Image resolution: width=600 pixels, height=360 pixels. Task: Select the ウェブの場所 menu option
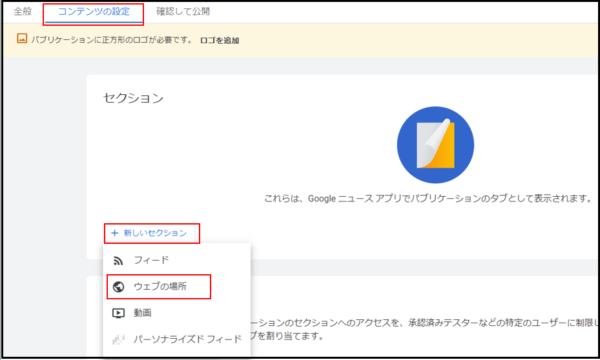point(159,287)
